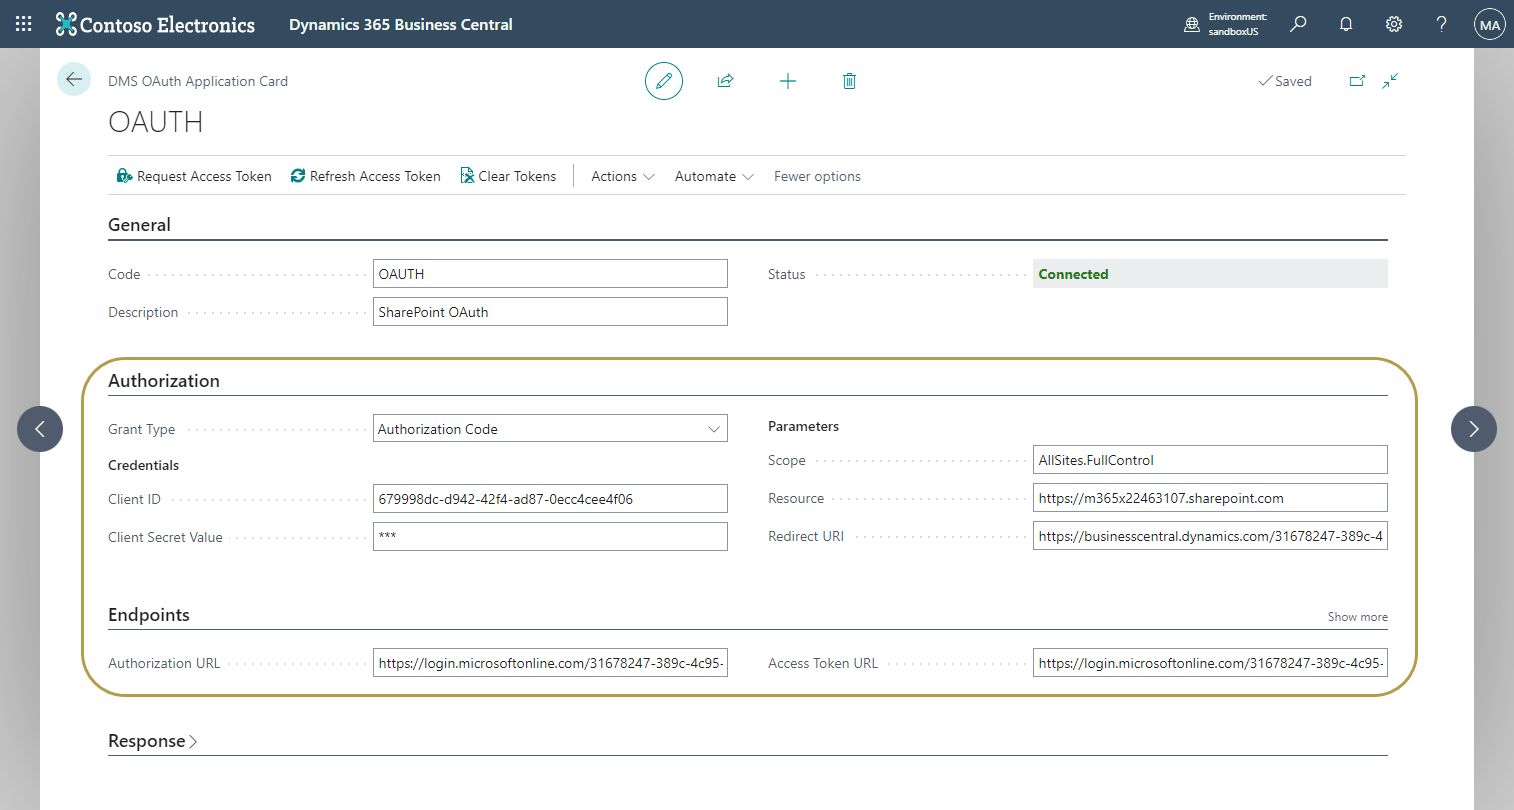
Task: Select Fewer options in the action bar
Action: pyautogui.click(x=817, y=176)
